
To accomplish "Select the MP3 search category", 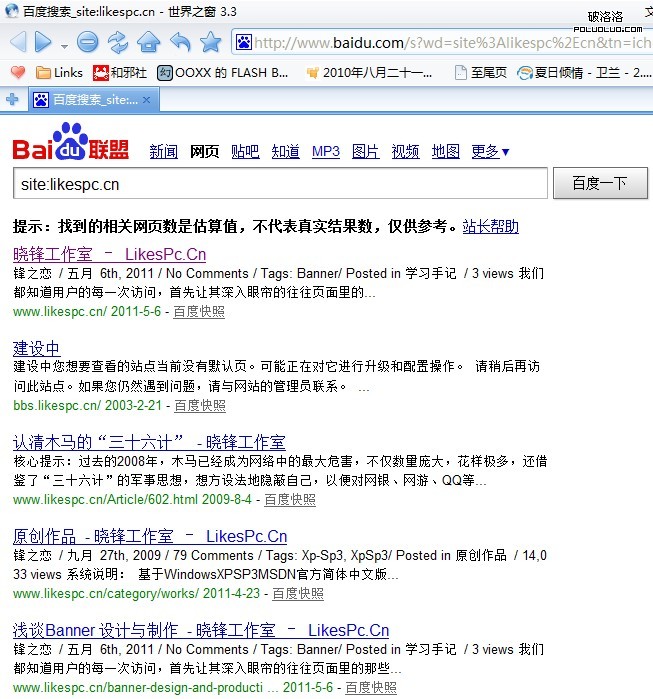I will (326, 151).
